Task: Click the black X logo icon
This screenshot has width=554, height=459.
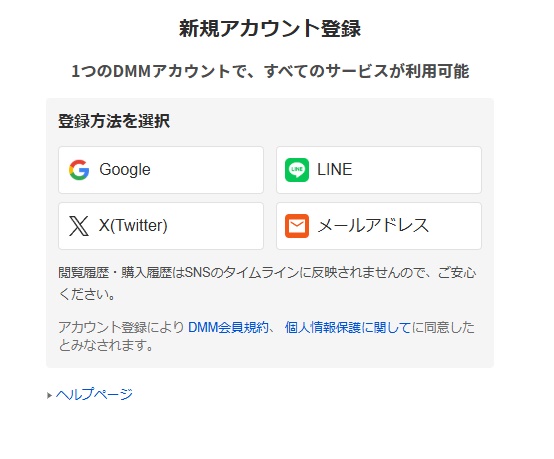Action: click(x=79, y=226)
